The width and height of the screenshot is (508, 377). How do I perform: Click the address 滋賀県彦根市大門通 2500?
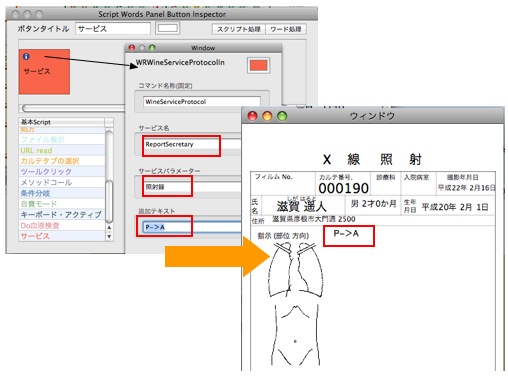(314, 219)
